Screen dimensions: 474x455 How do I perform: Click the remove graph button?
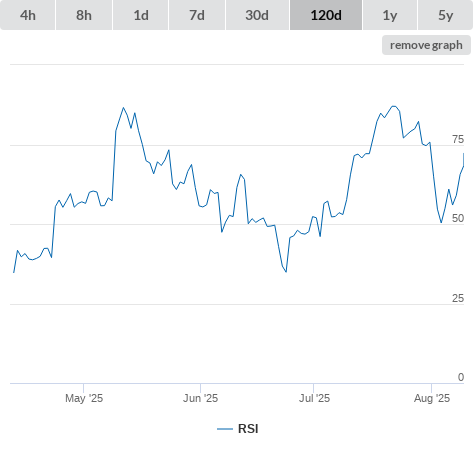(x=426, y=45)
